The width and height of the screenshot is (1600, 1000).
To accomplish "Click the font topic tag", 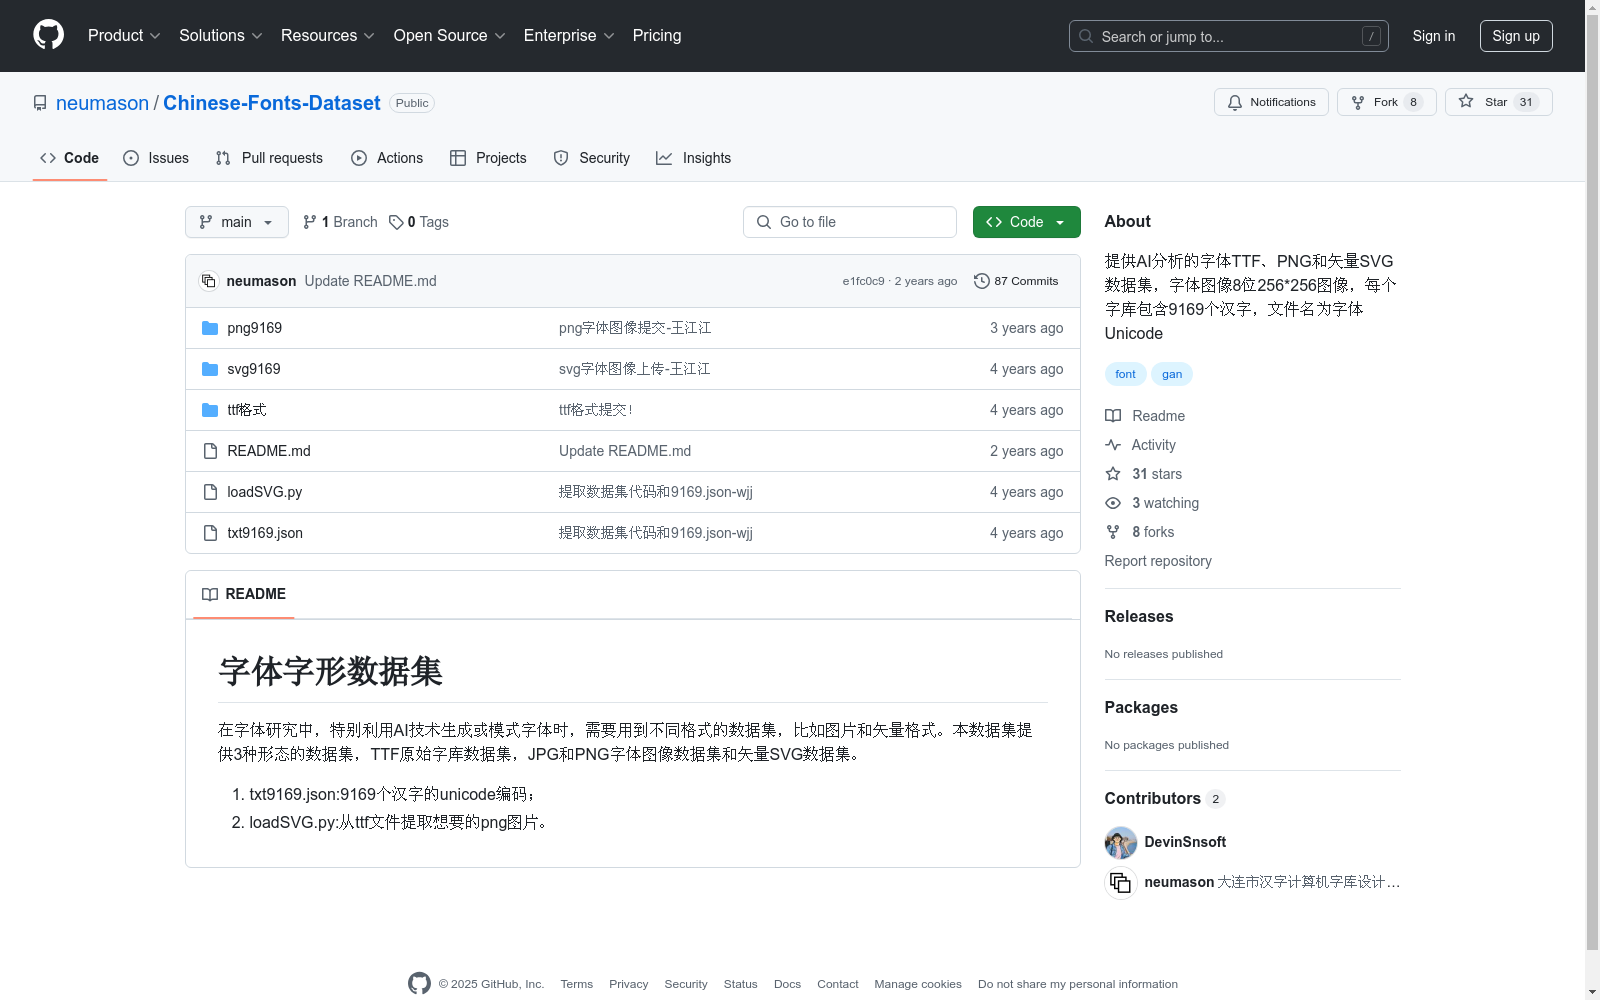I will pos(1125,374).
